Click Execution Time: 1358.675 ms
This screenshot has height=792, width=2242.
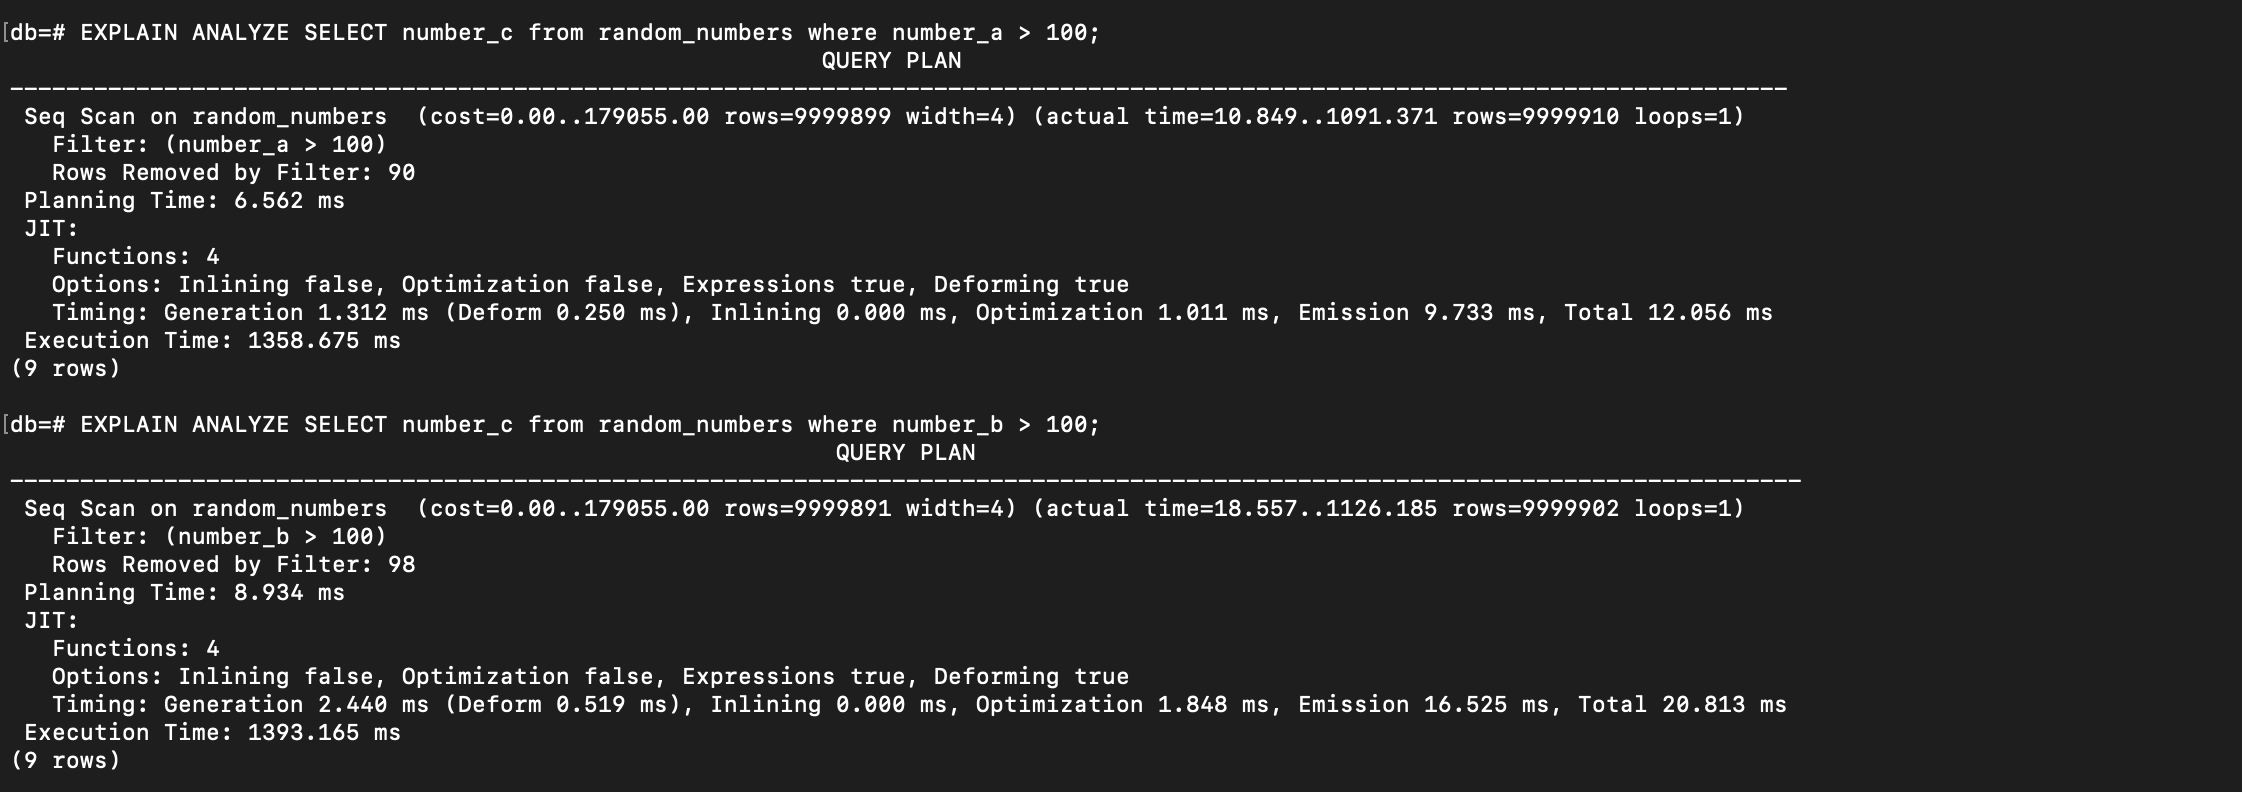(212, 341)
